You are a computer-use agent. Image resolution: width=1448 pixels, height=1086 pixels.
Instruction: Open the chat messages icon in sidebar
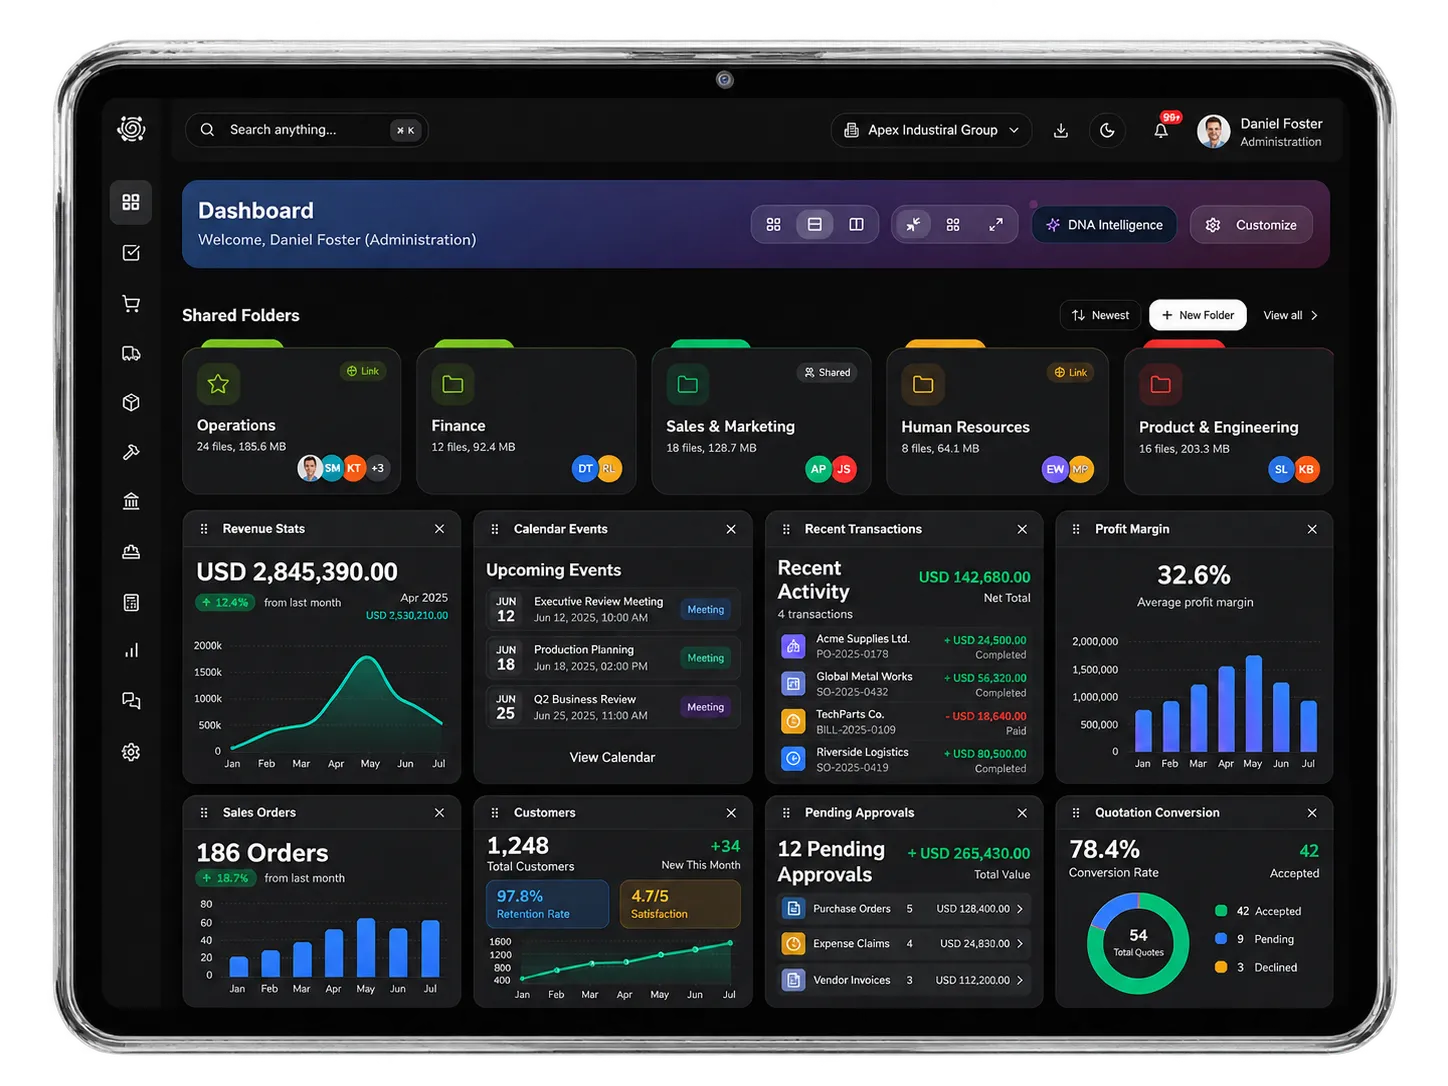coord(131,701)
